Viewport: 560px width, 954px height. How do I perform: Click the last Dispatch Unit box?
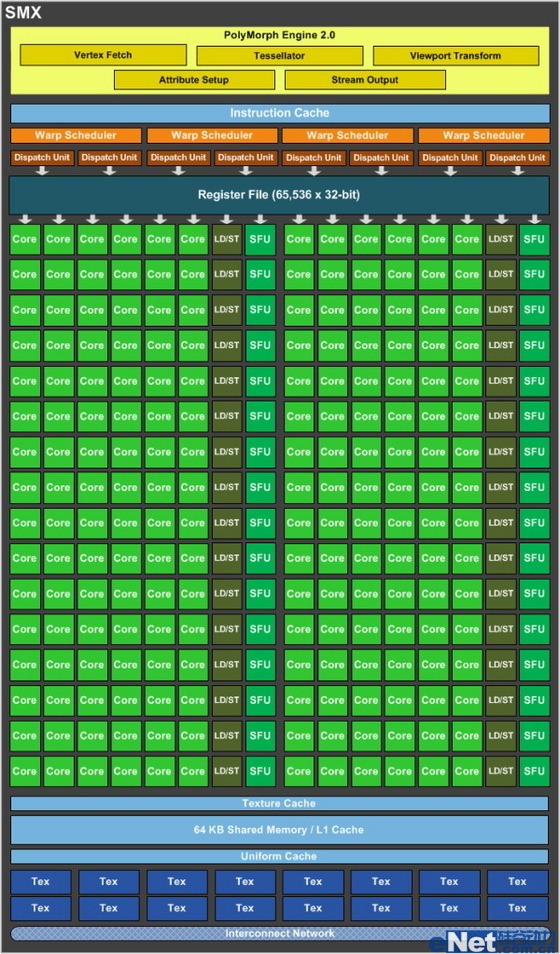[x=517, y=158]
